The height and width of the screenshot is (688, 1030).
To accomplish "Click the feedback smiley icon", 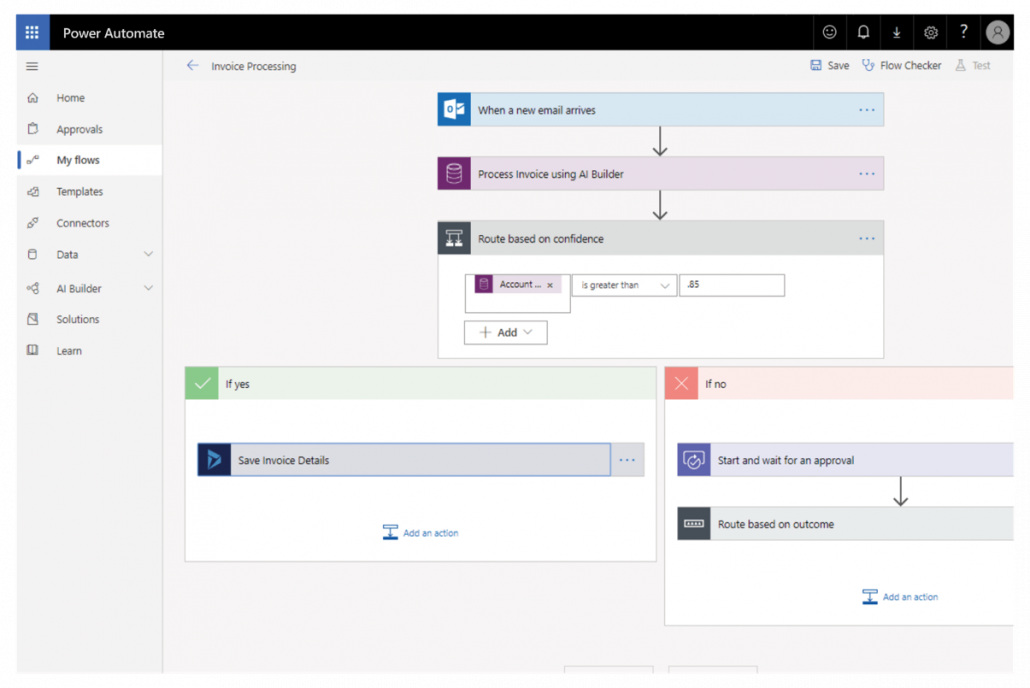I will click(829, 32).
